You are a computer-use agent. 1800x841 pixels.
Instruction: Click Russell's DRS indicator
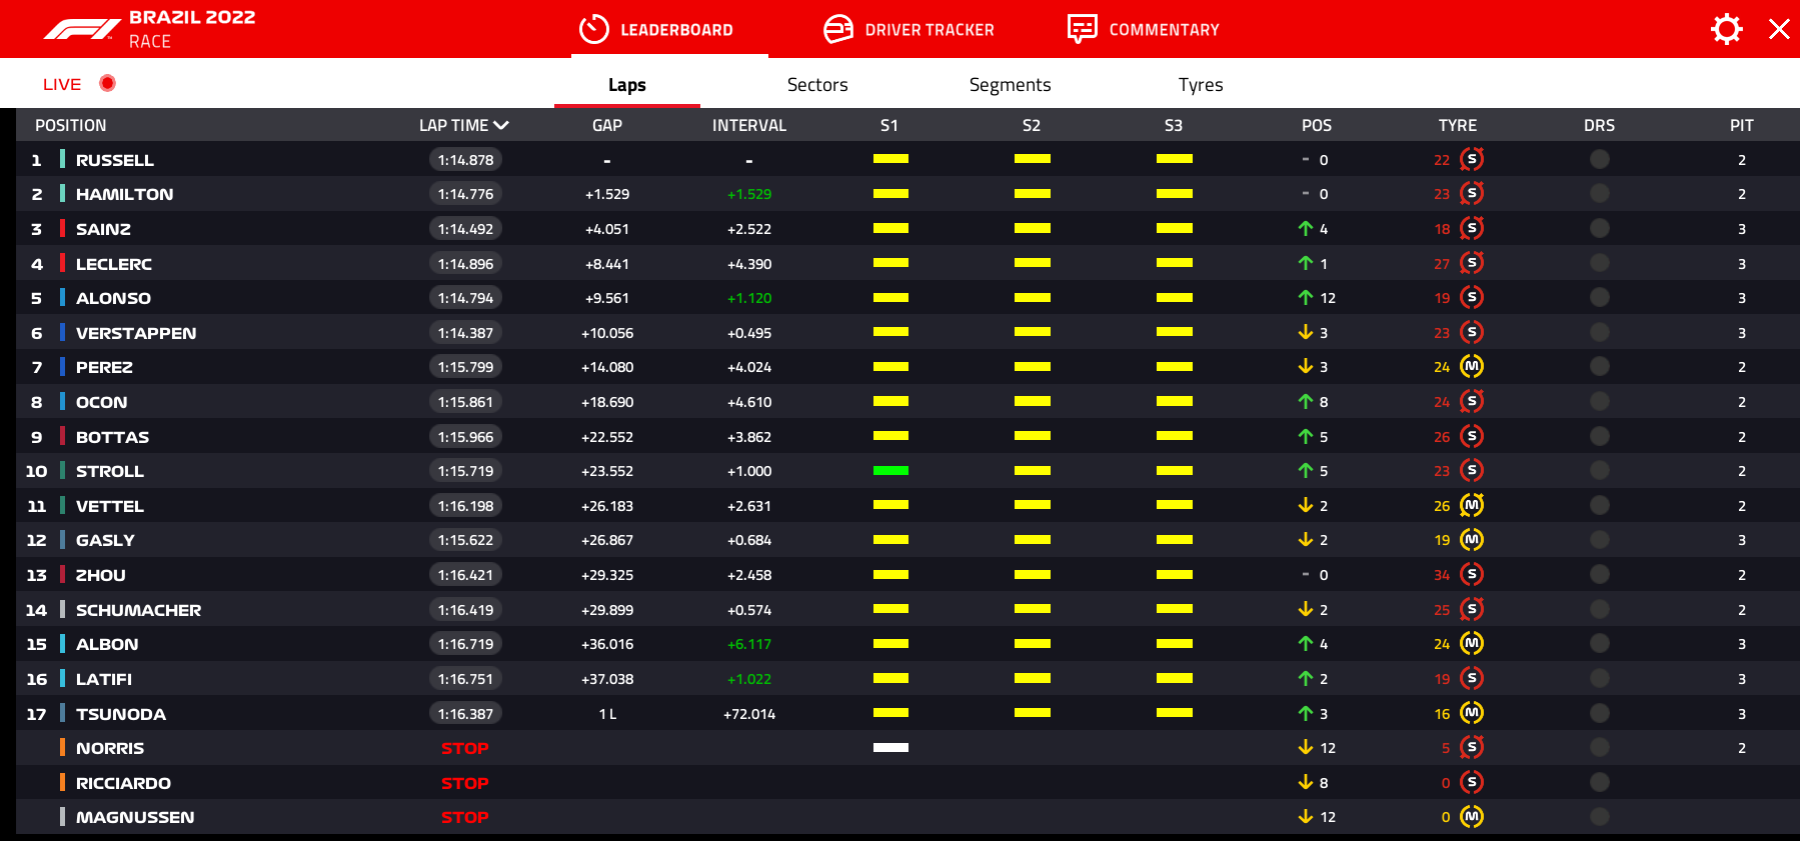[1599, 159]
